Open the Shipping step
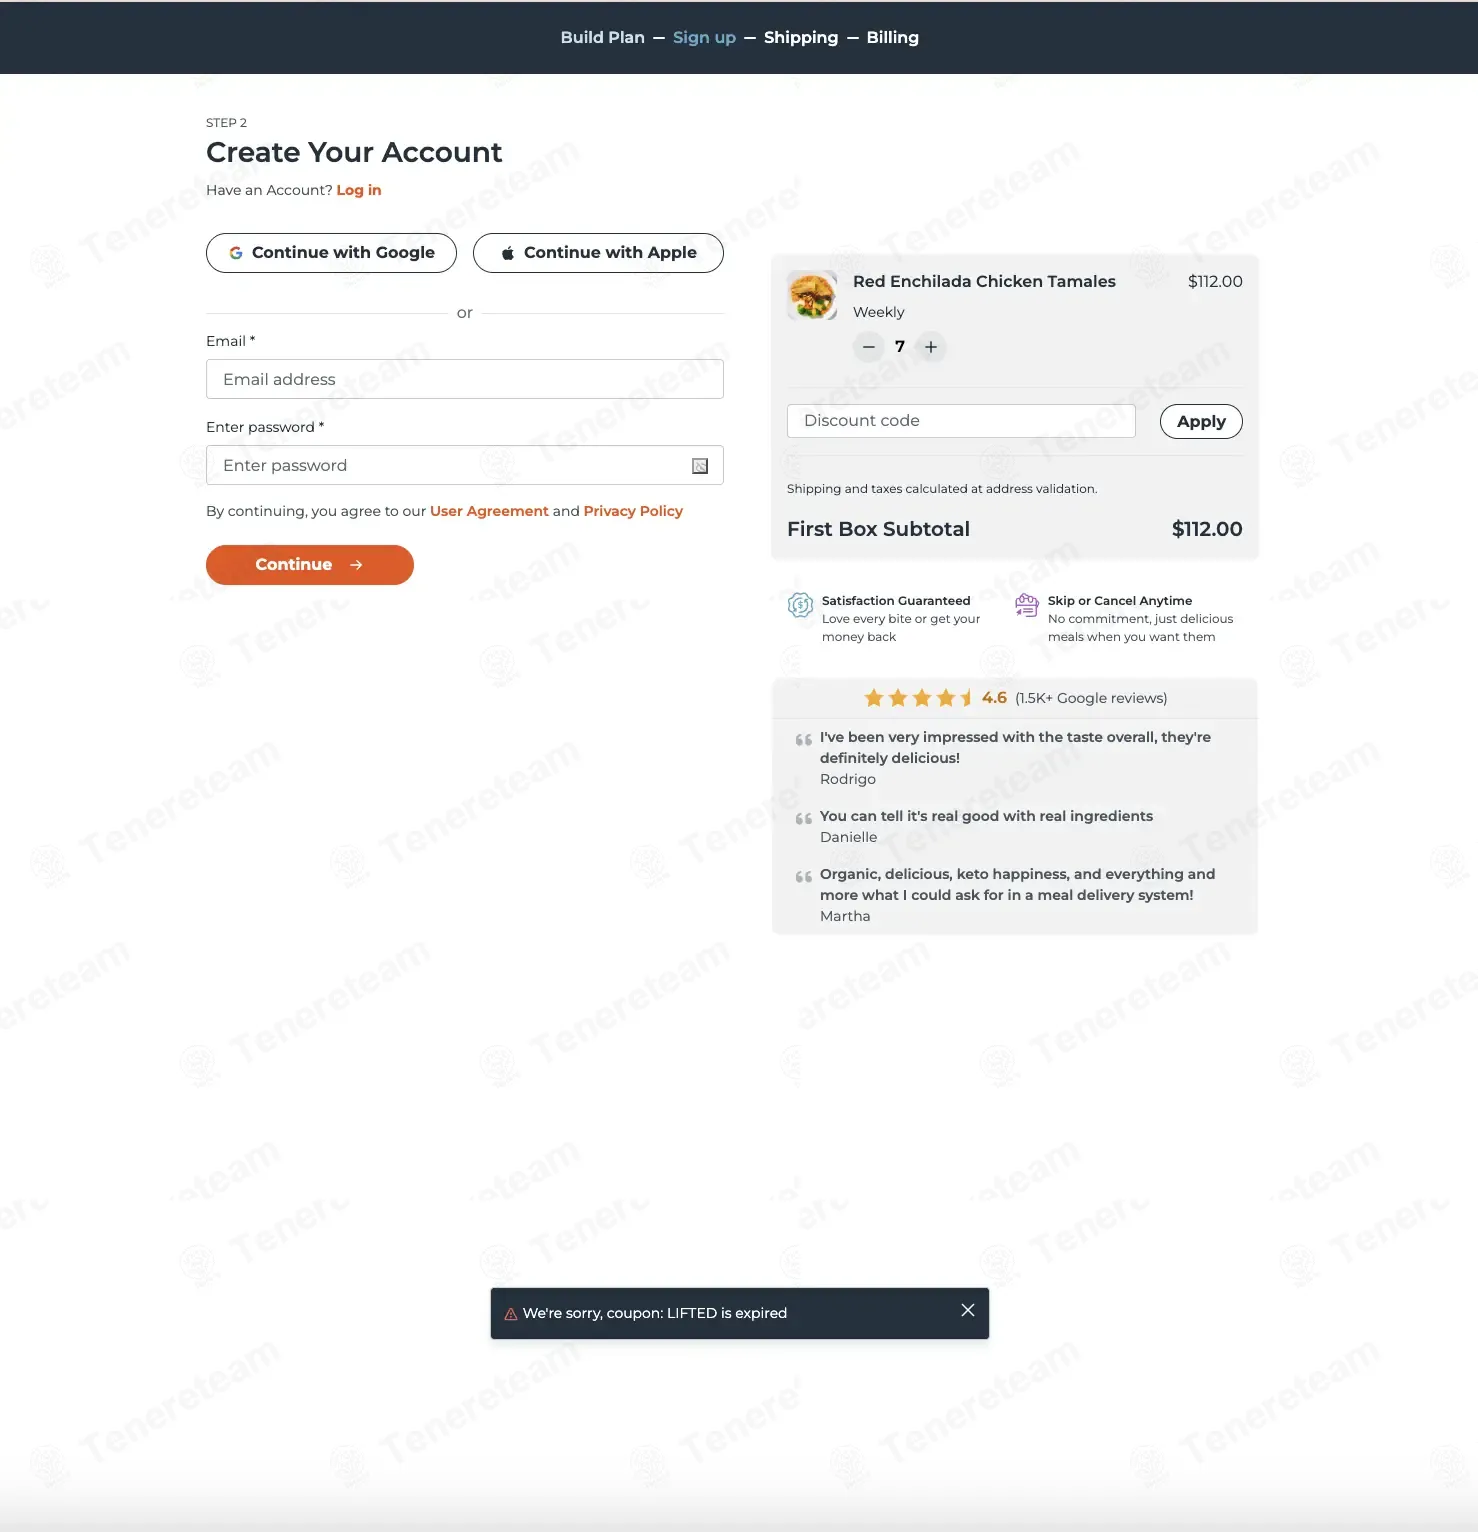The height and width of the screenshot is (1532, 1478). (801, 37)
